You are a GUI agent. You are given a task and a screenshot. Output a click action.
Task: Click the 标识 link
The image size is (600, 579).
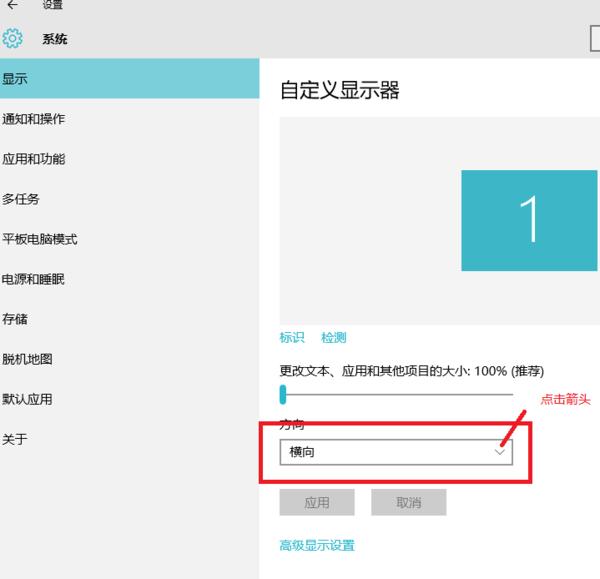(x=291, y=338)
